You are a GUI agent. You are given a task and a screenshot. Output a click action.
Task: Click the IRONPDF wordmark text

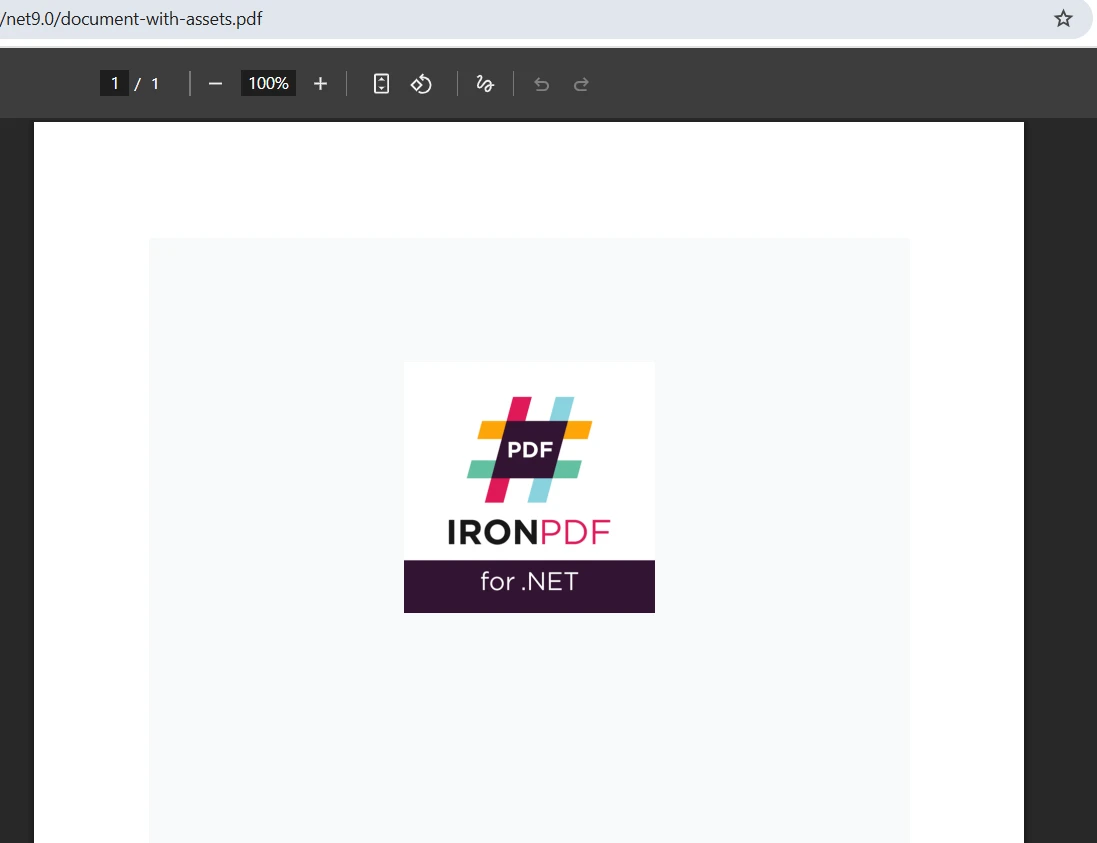coord(529,531)
